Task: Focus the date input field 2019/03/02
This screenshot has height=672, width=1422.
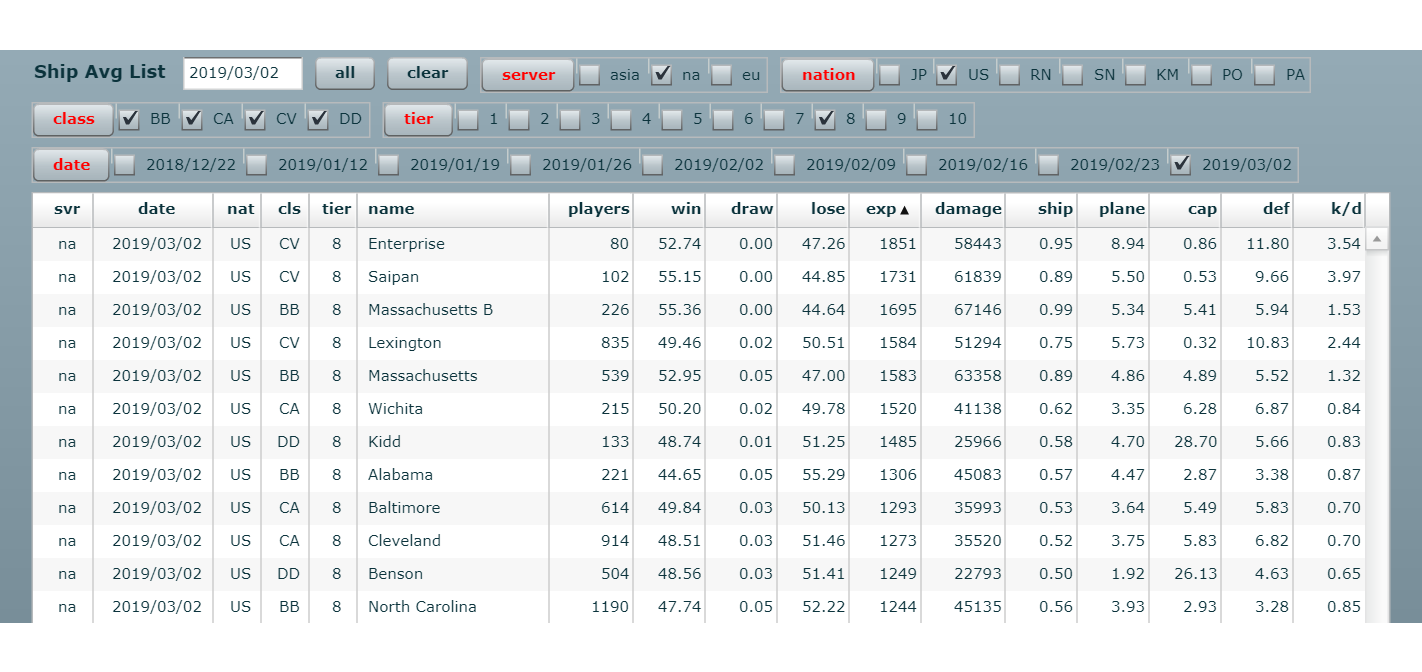Action: (x=243, y=73)
